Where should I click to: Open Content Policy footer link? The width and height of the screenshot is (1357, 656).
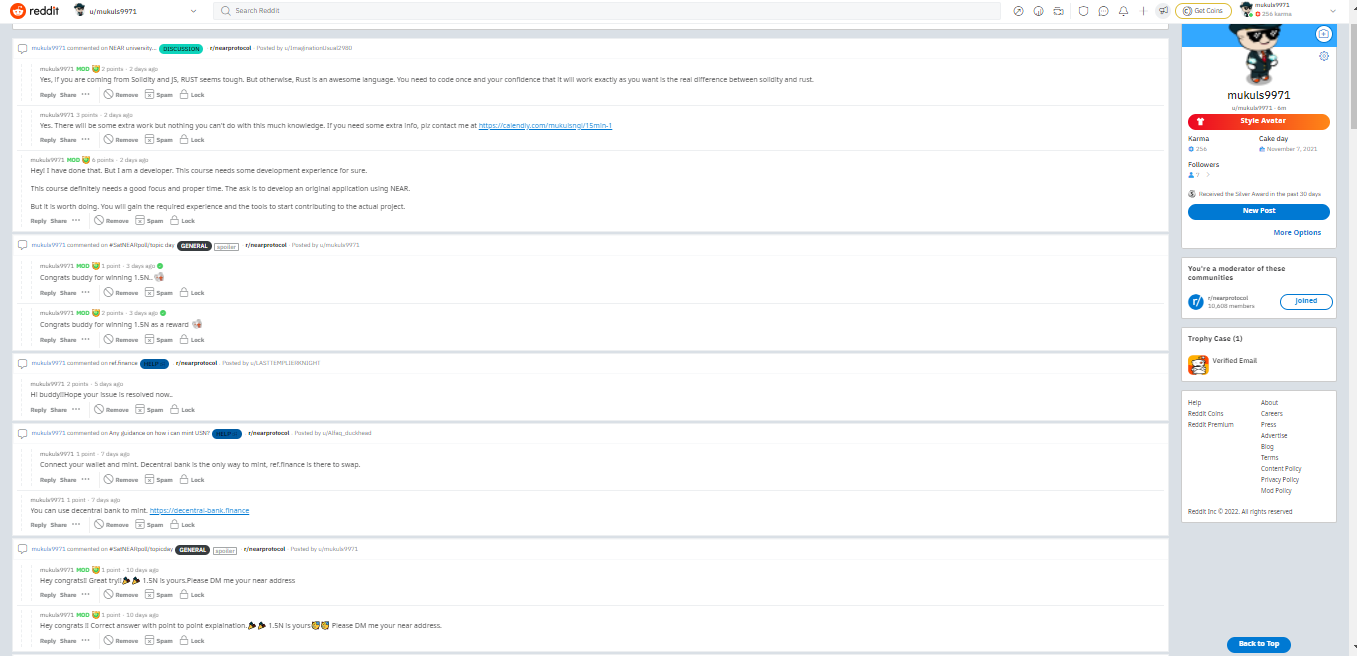[x=1281, y=469]
